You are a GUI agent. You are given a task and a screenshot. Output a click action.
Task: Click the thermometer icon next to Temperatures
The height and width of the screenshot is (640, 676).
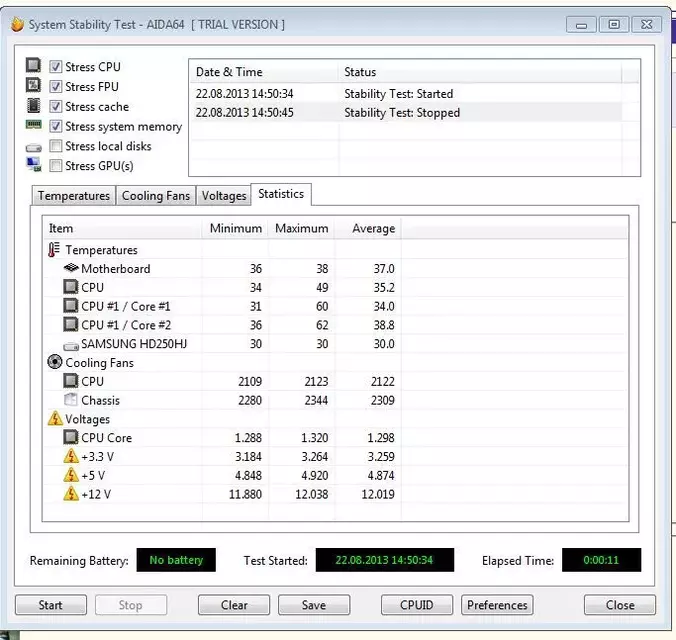click(x=54, y=250)
